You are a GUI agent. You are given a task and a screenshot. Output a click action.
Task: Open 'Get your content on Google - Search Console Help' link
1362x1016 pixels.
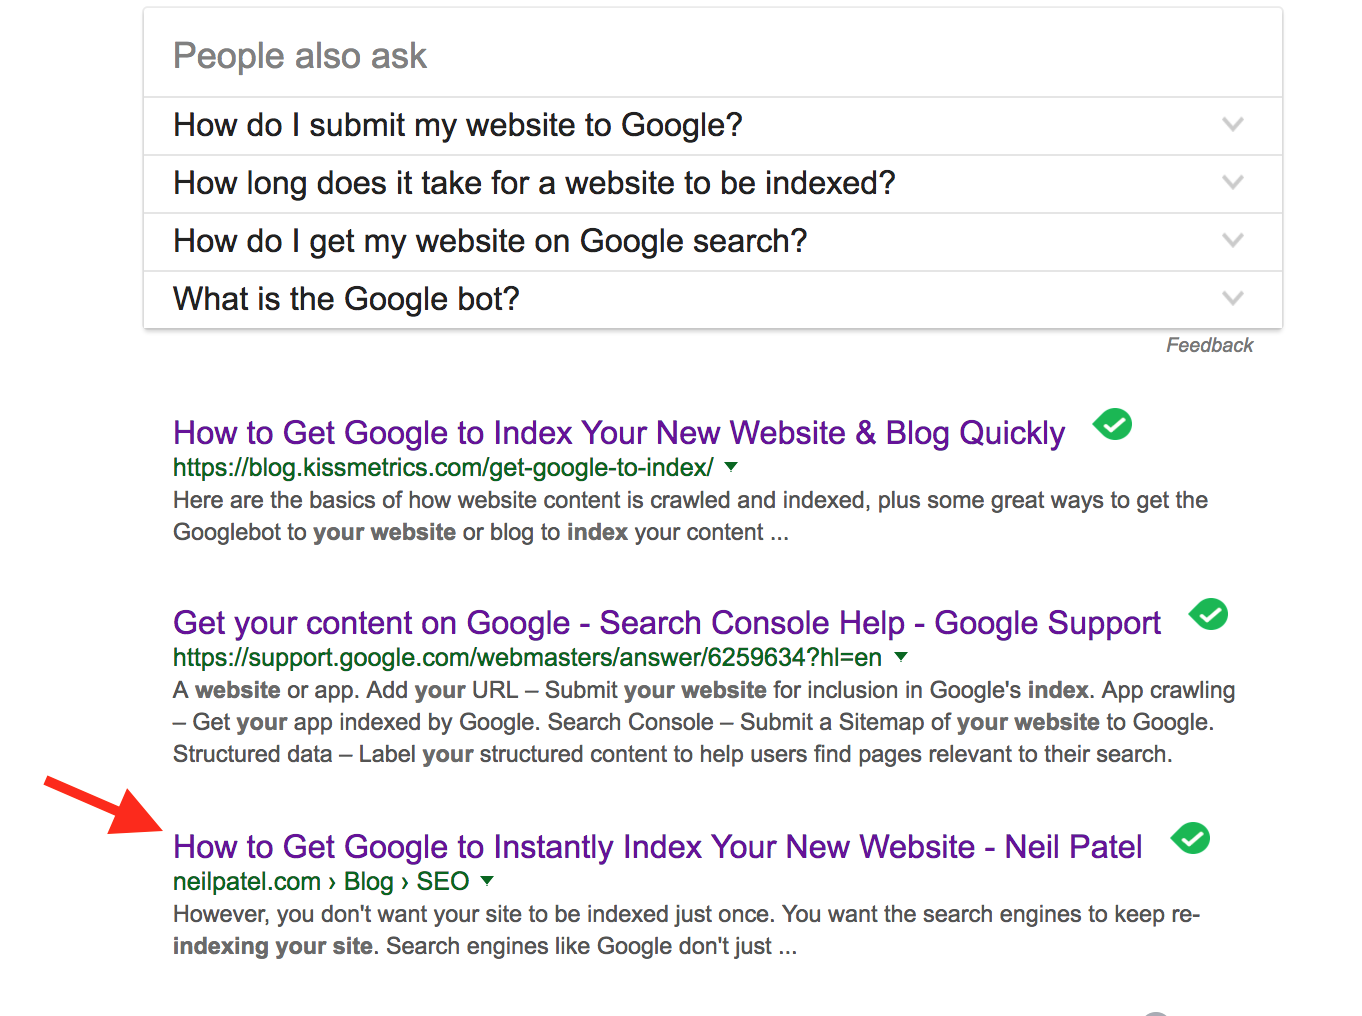pos(667,623)
